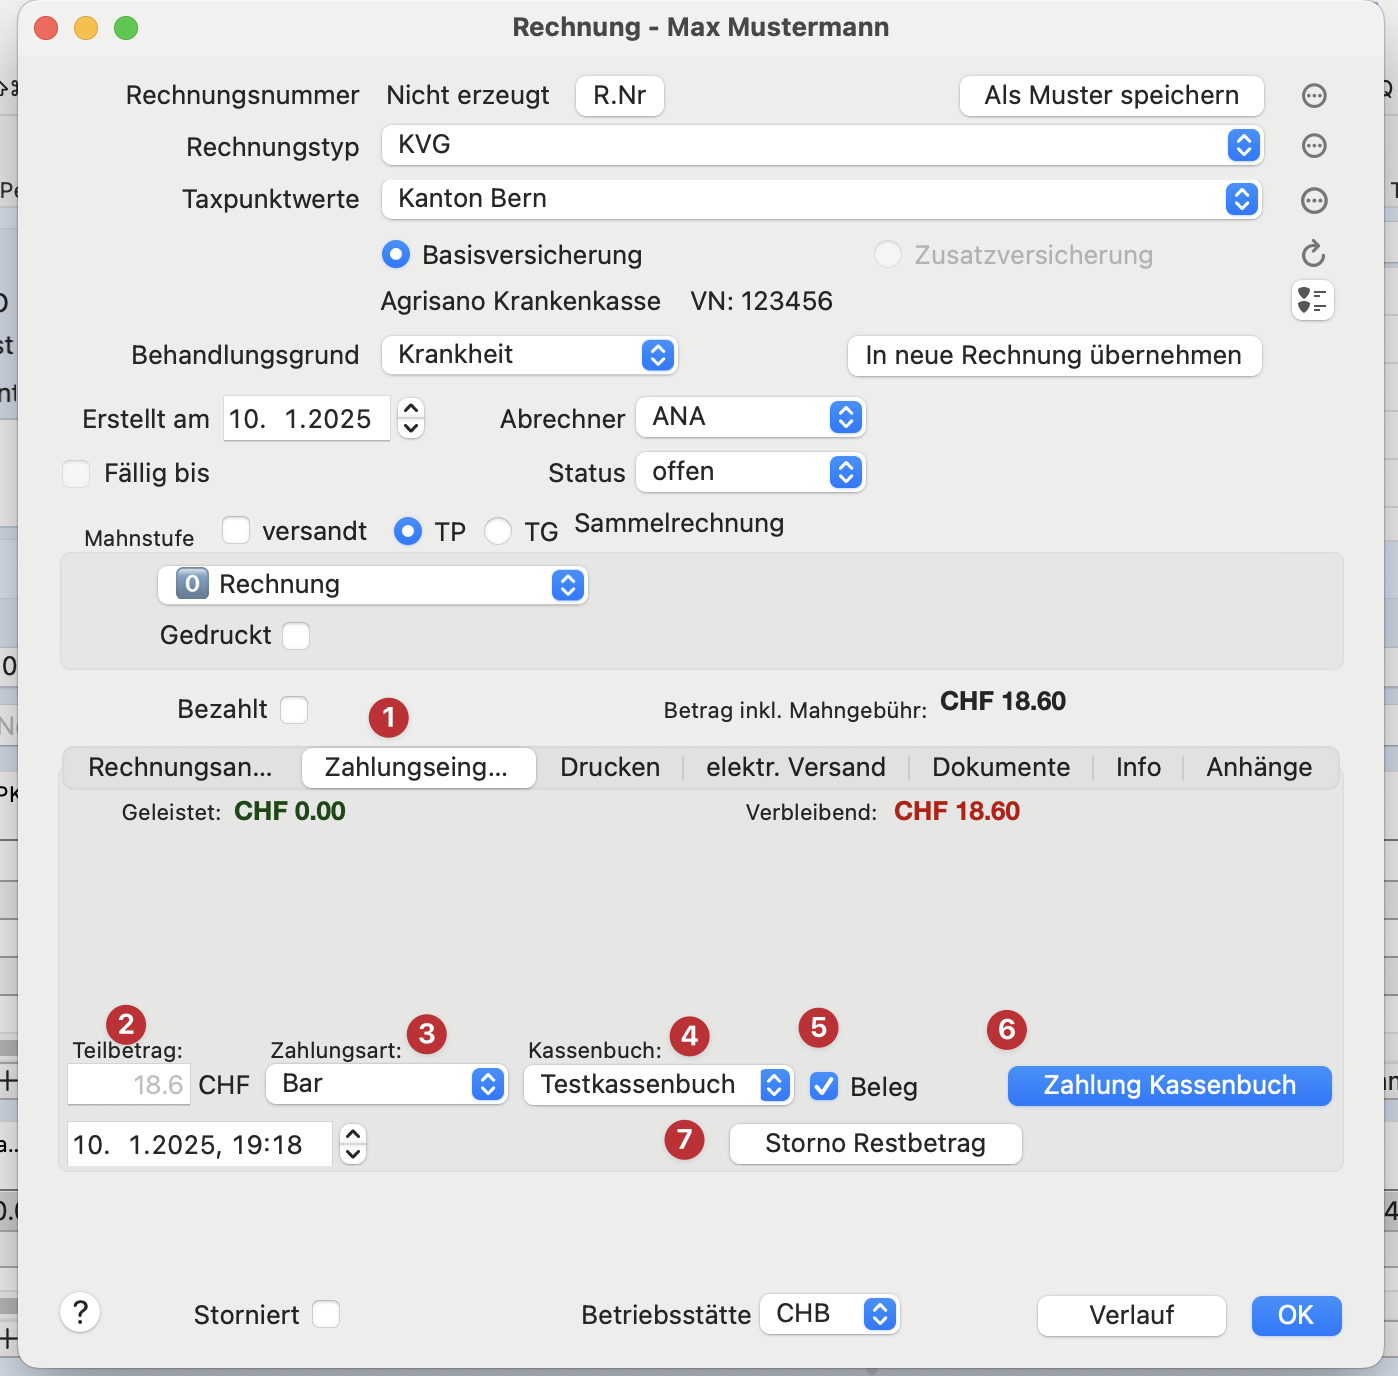Switch to the Dokumente tab
The width and height of the screenshot is (1398, 1376).
pos(1001,768)
